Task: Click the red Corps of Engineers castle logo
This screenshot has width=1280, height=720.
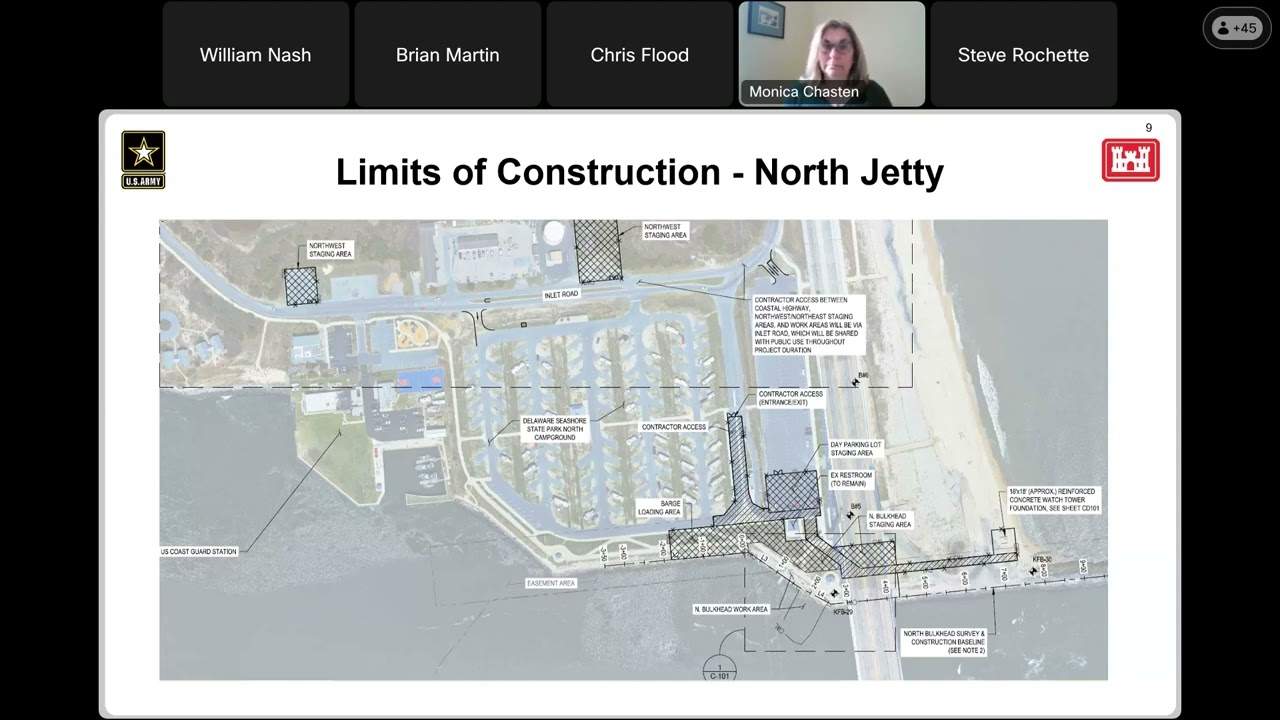Action: (1130, 160)
